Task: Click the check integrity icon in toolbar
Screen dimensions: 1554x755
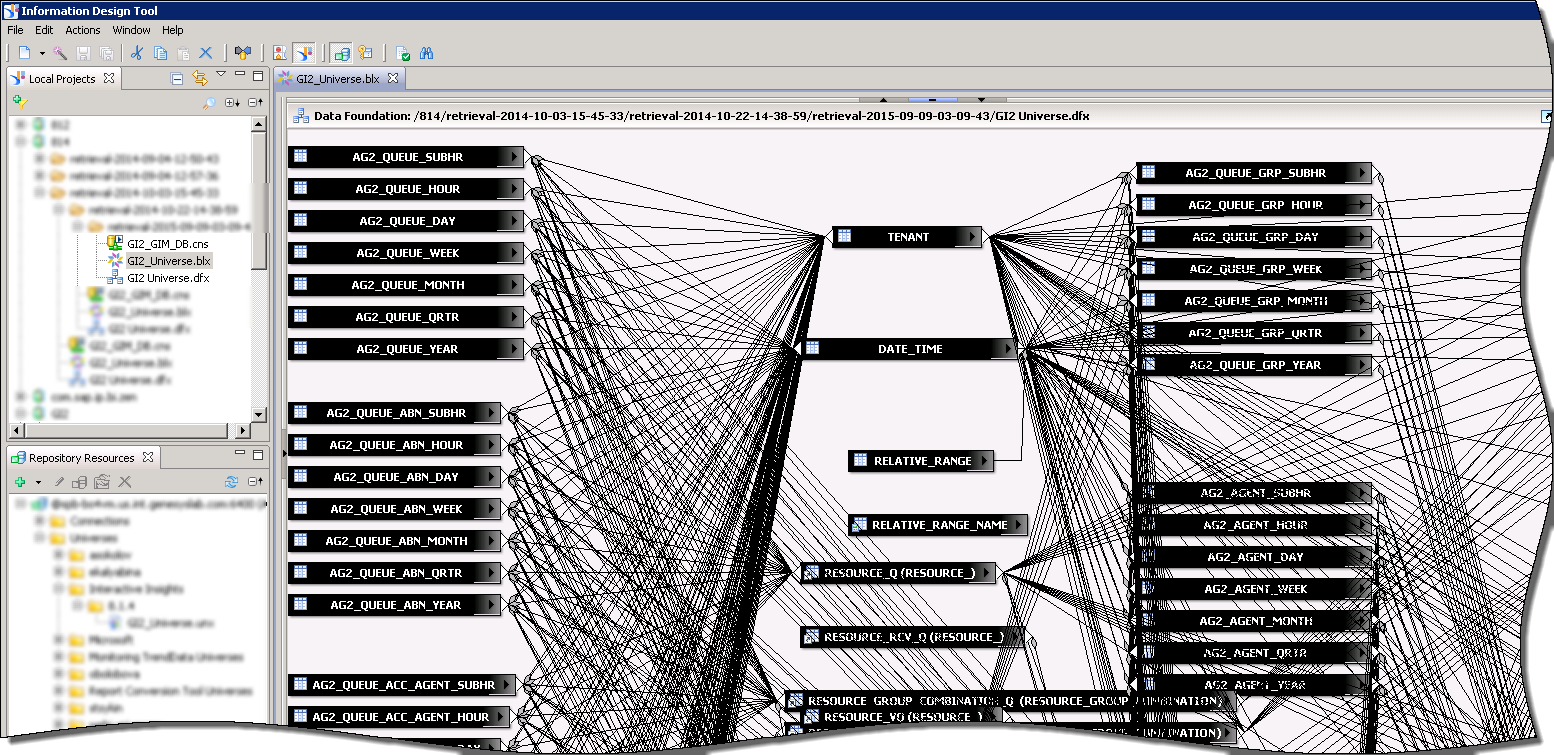Action: pyautogui.click(x=402, y=53)
